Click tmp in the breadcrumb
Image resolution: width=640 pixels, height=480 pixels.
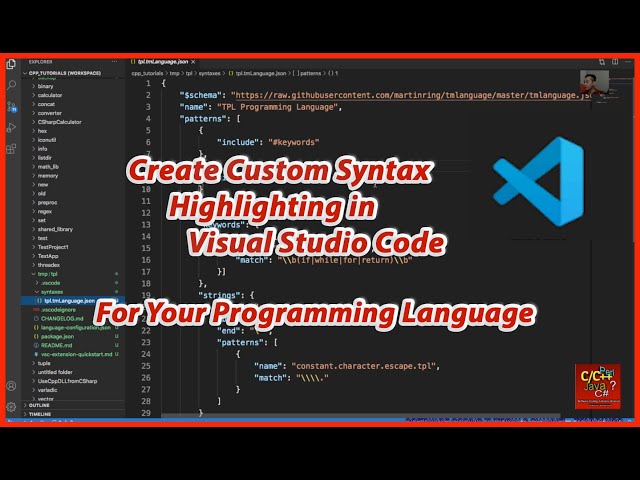click(174, 73)
